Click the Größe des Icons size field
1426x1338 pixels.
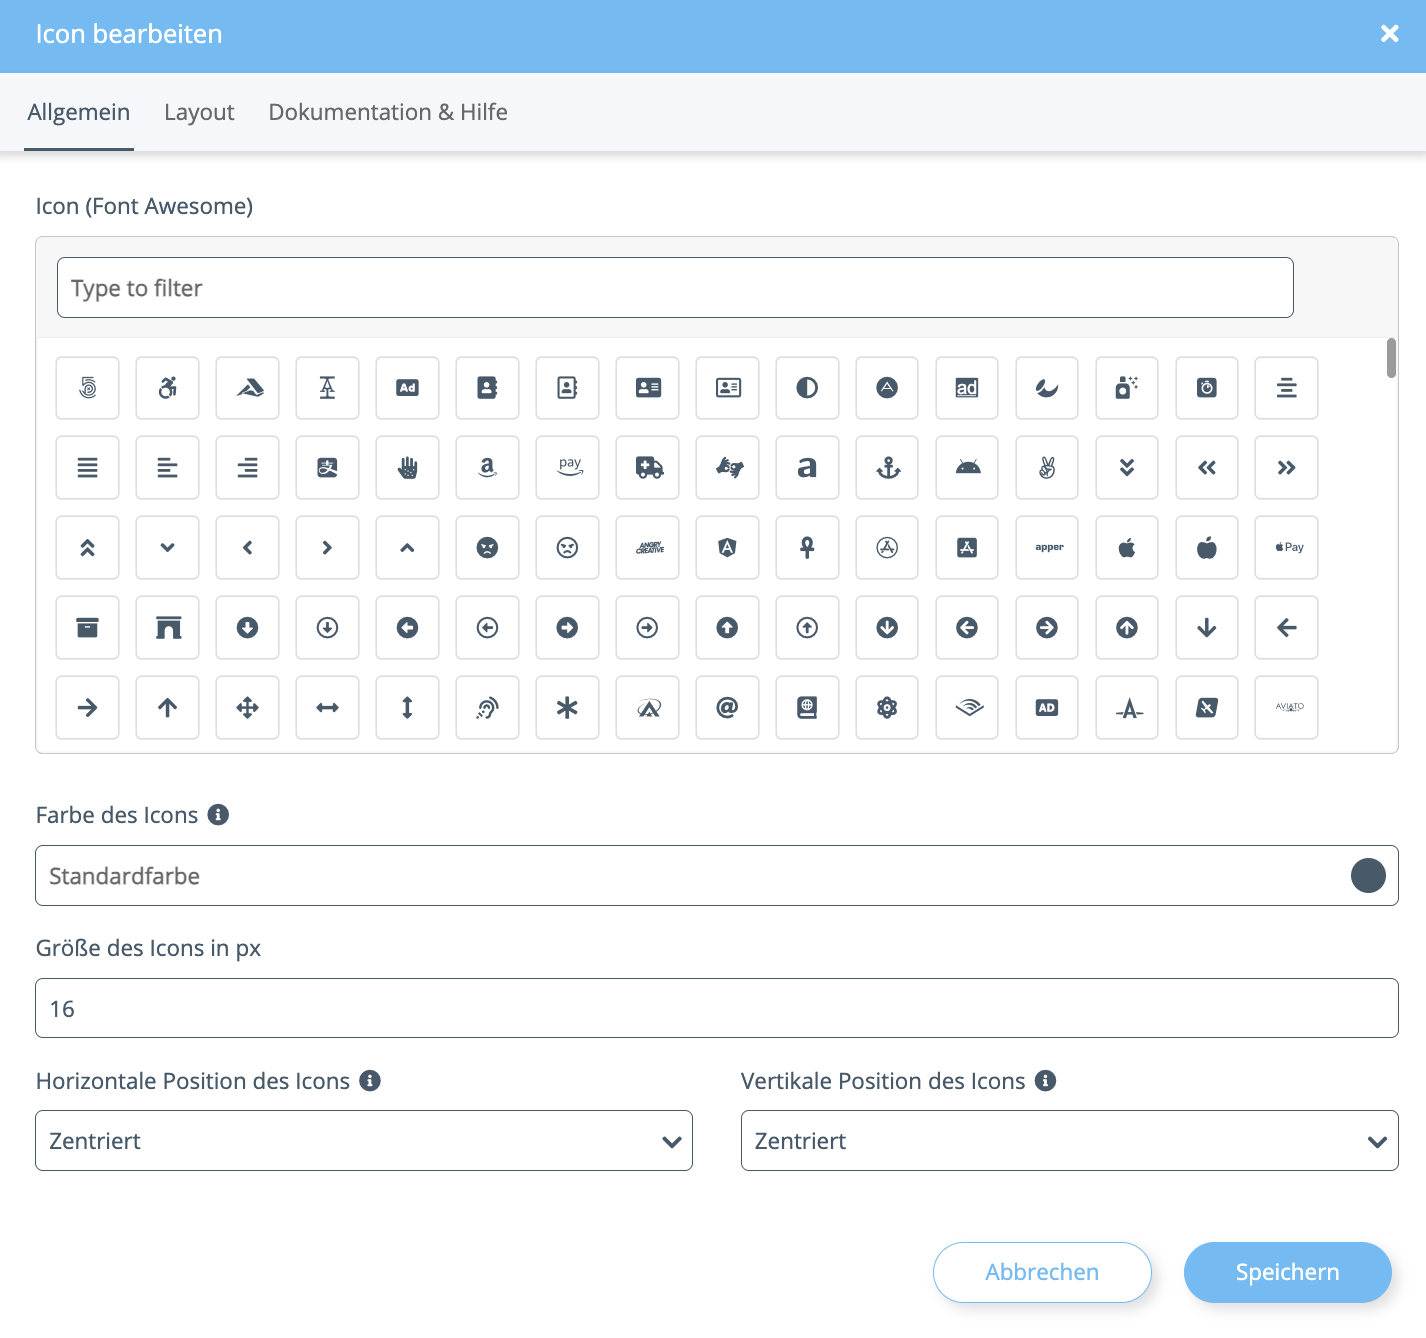tap(717, 1008)
